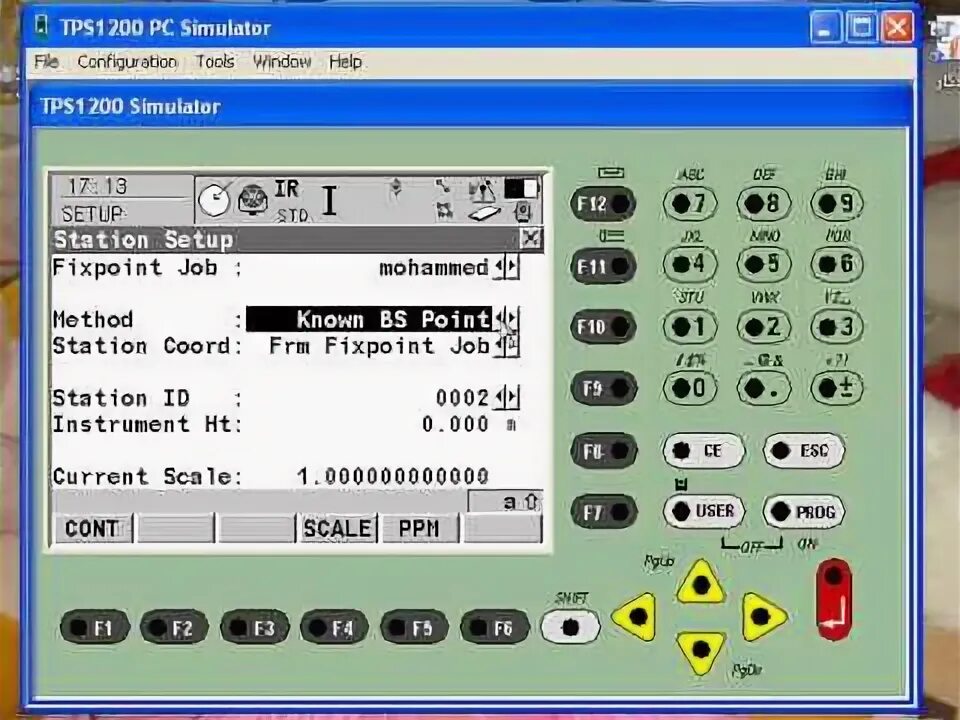Click the number 9 keypad key
The image size is (960, 720).
pos(837,203)
